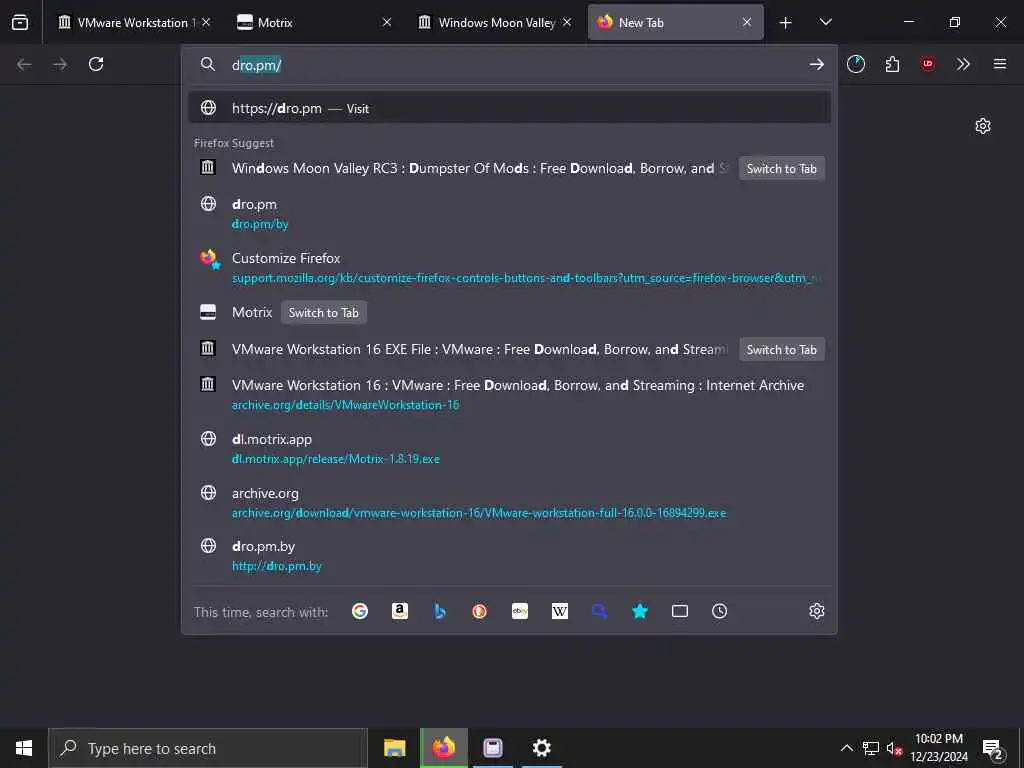
Task: Search this time with Google
Action: coord(360,611)
